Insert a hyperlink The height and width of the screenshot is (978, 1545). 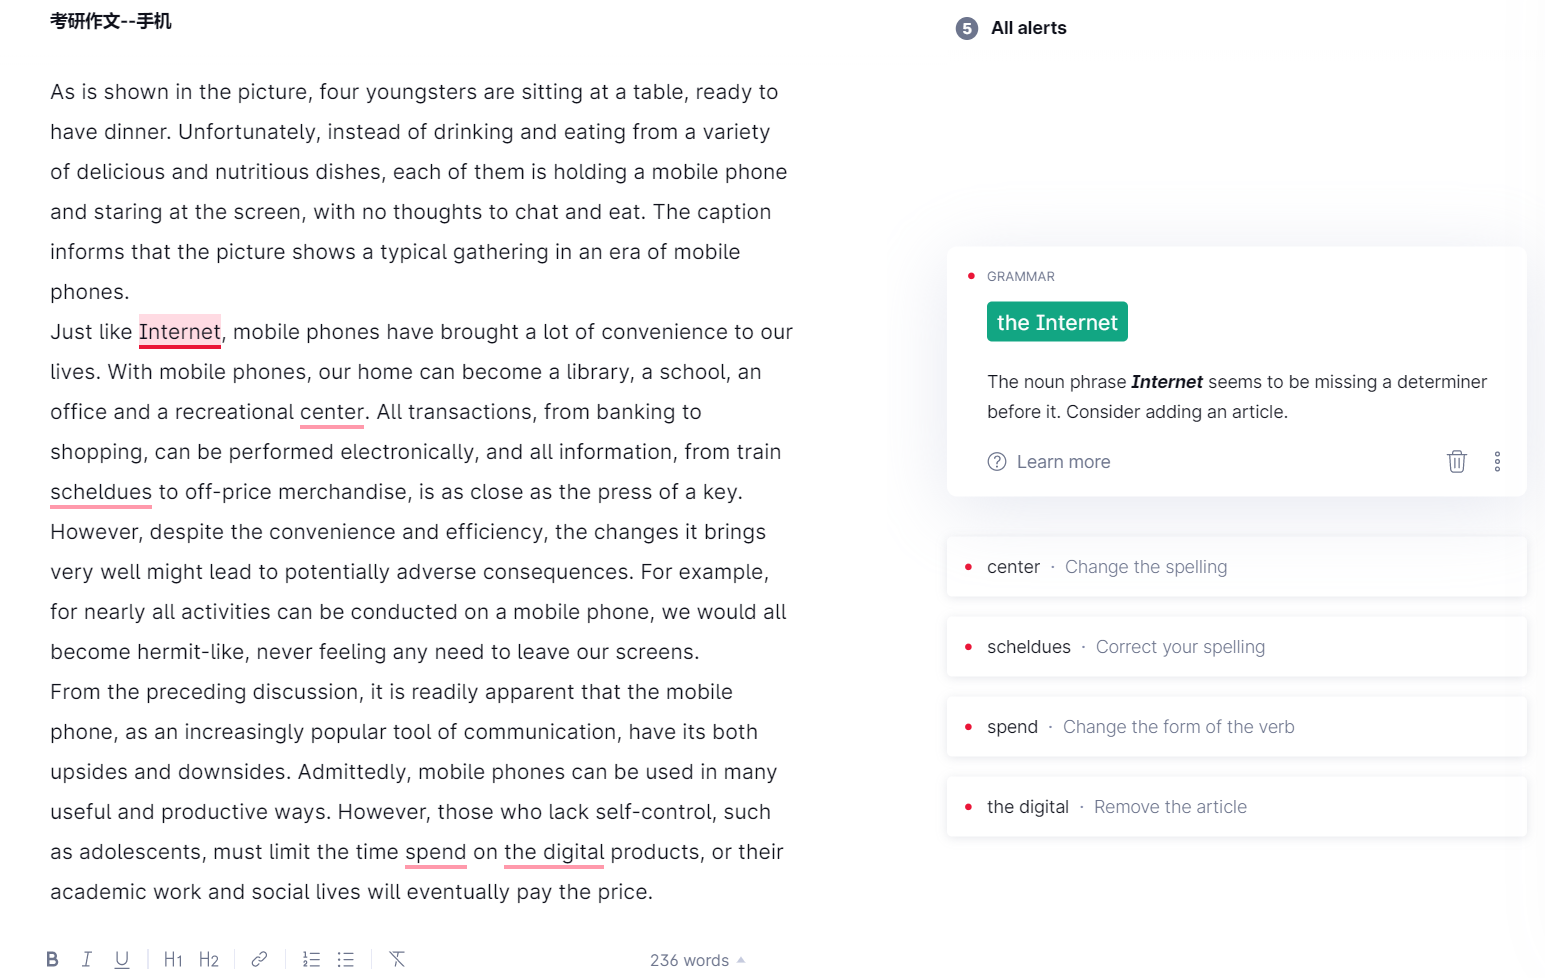[259, 959]
